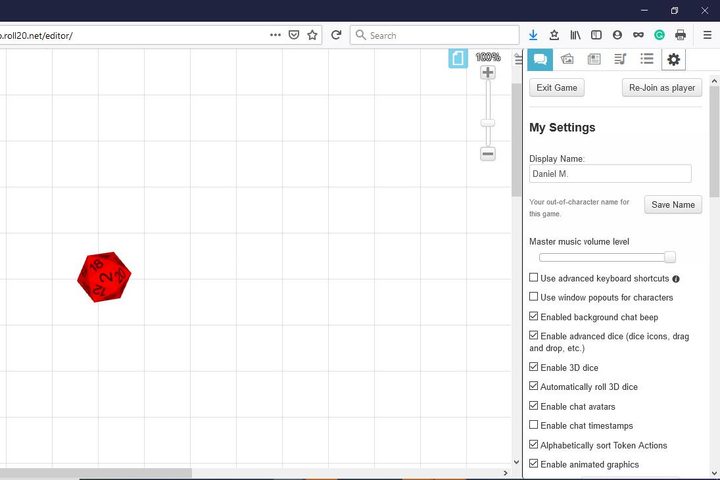Open the Collection list tab icon
This screenshot has width=720, height=480.
tap(647, 59)
